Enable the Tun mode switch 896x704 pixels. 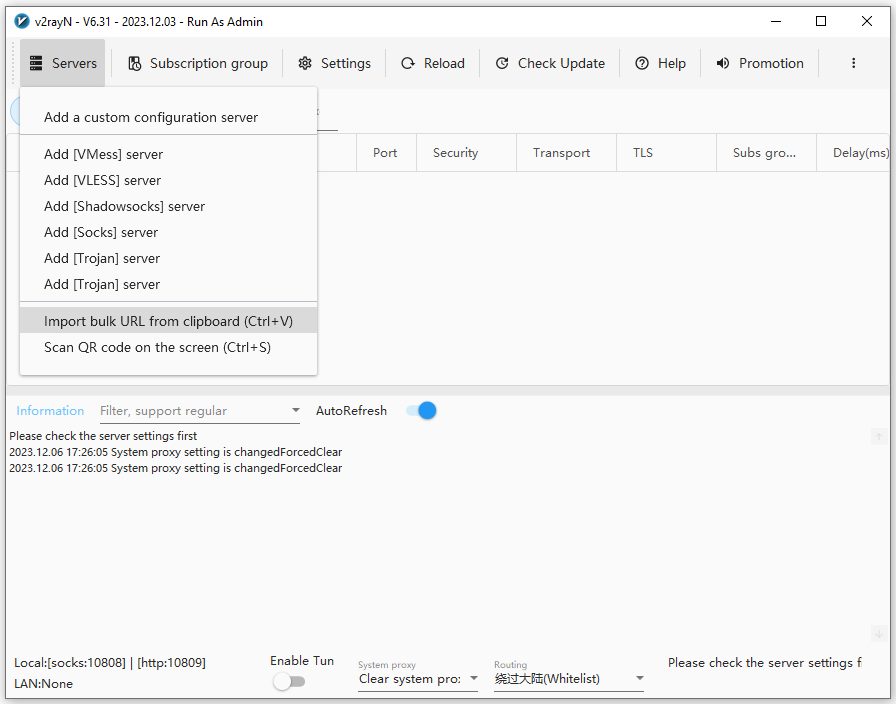289,681
